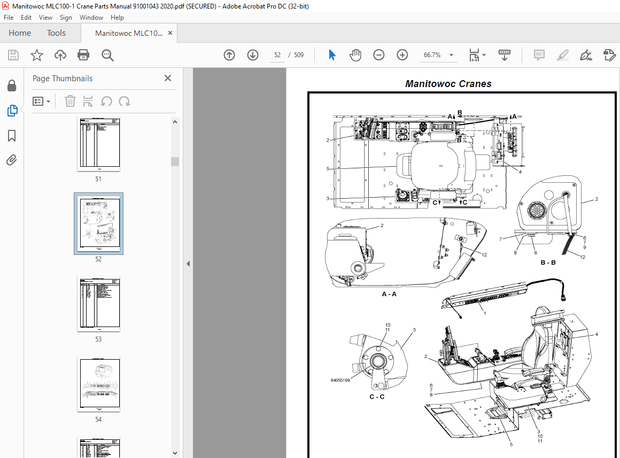Zoom out with the minus button
This screenshot has height=458, width=620.
click(379, 55)
